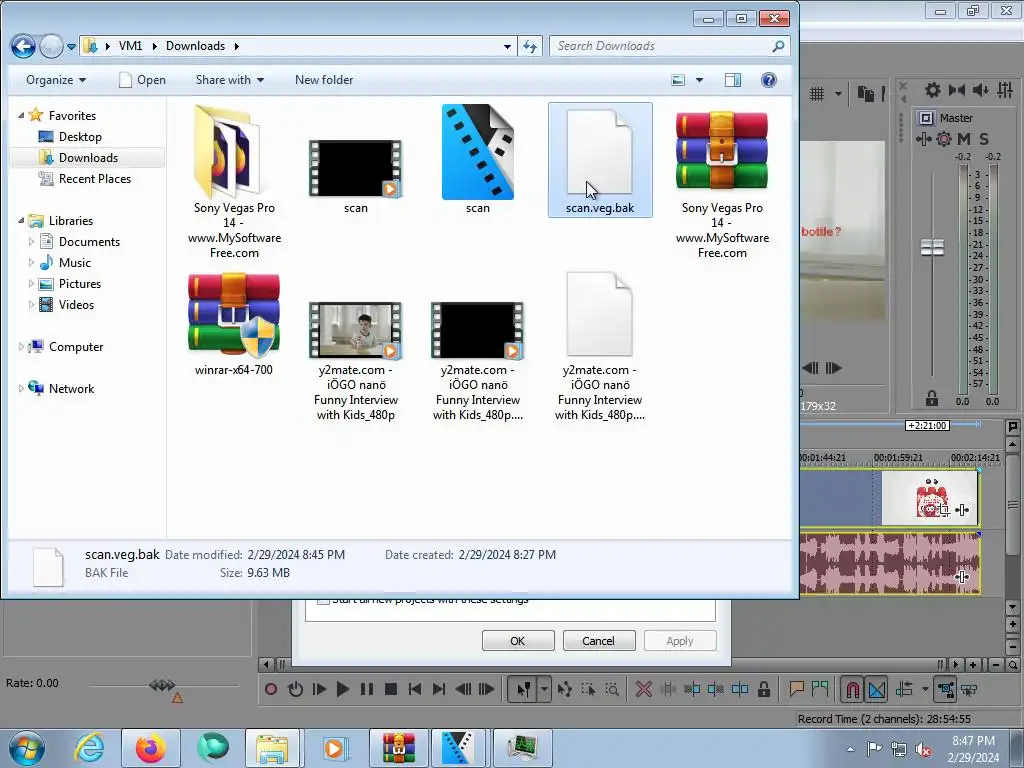Click the refresh button next to address bar
Viewport: 1024px width, 768px height.
(530, 46)
